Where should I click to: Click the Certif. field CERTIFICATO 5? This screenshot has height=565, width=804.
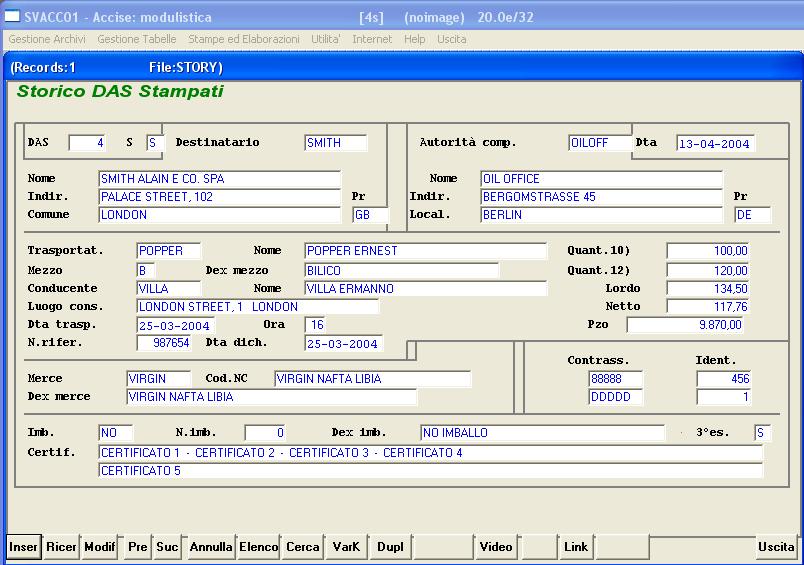point(430,471)
